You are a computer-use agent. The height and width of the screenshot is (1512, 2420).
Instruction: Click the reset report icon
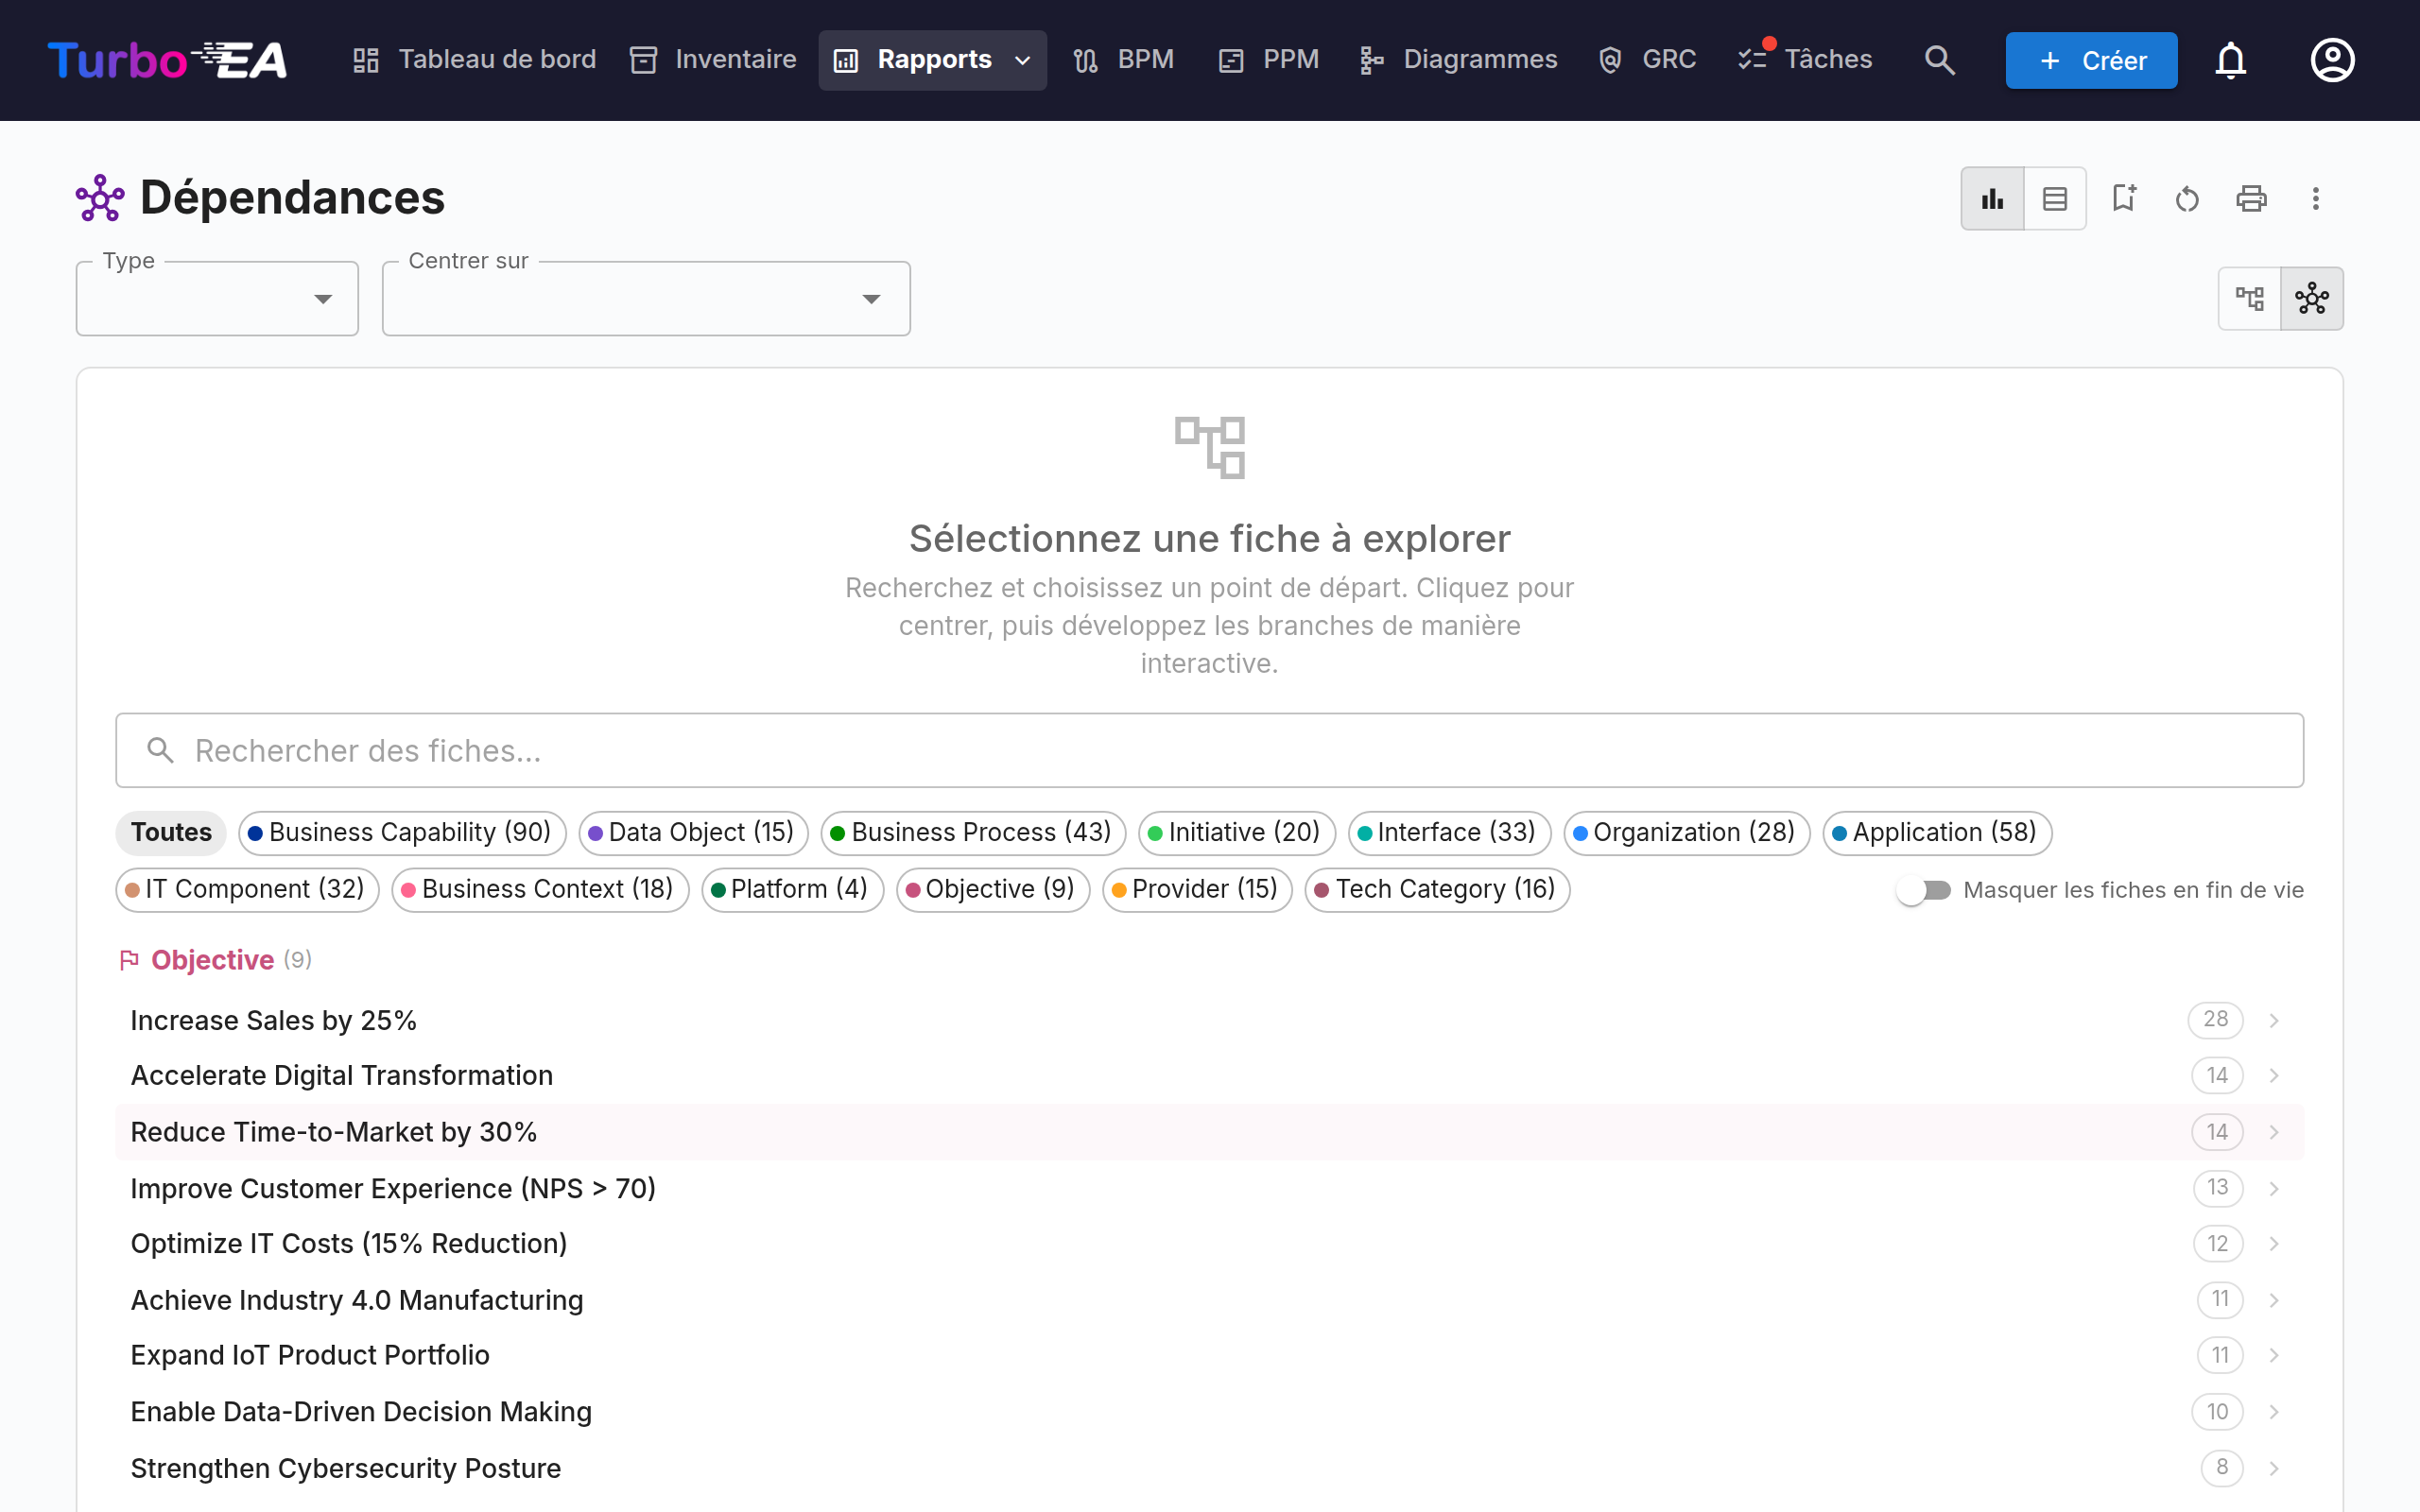(2187, 198)
